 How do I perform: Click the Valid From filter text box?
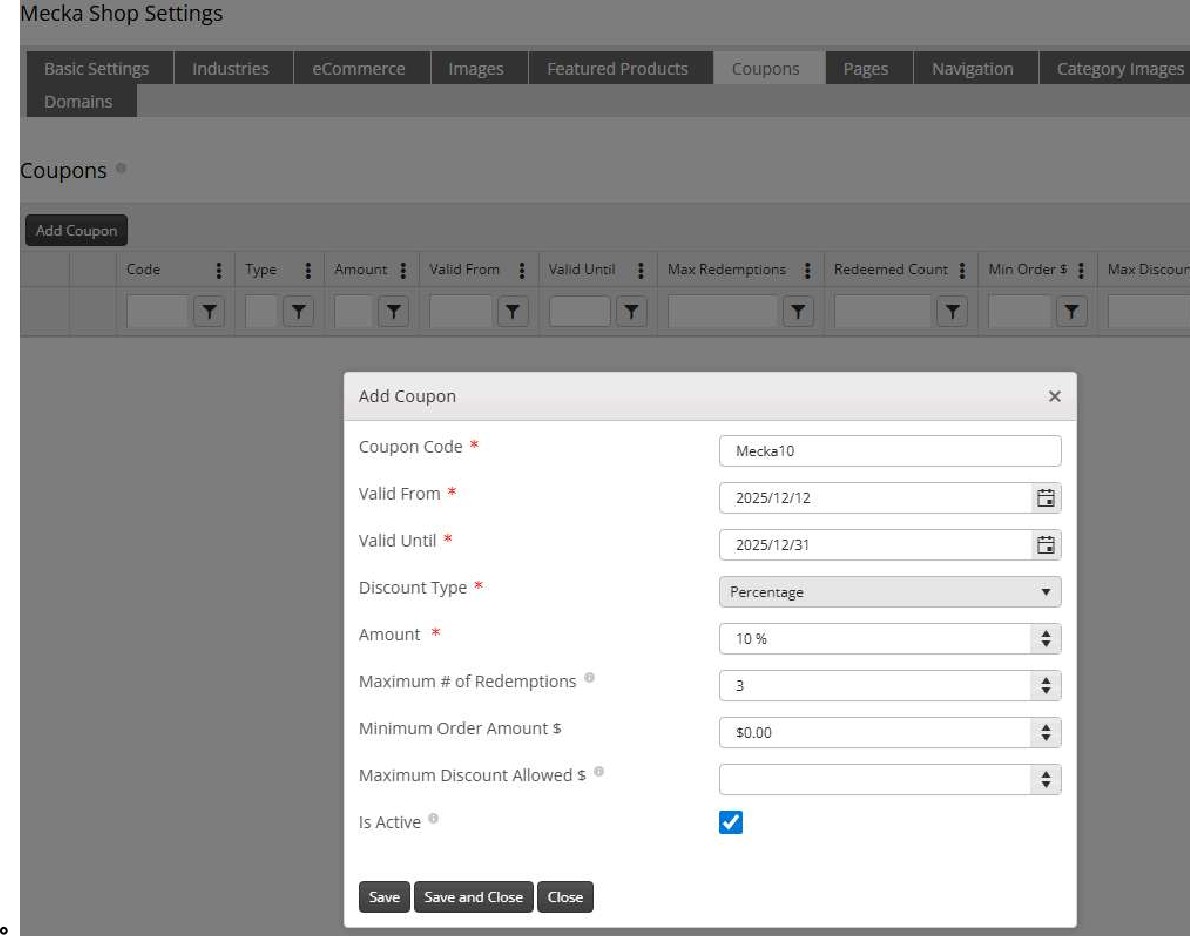460,311
